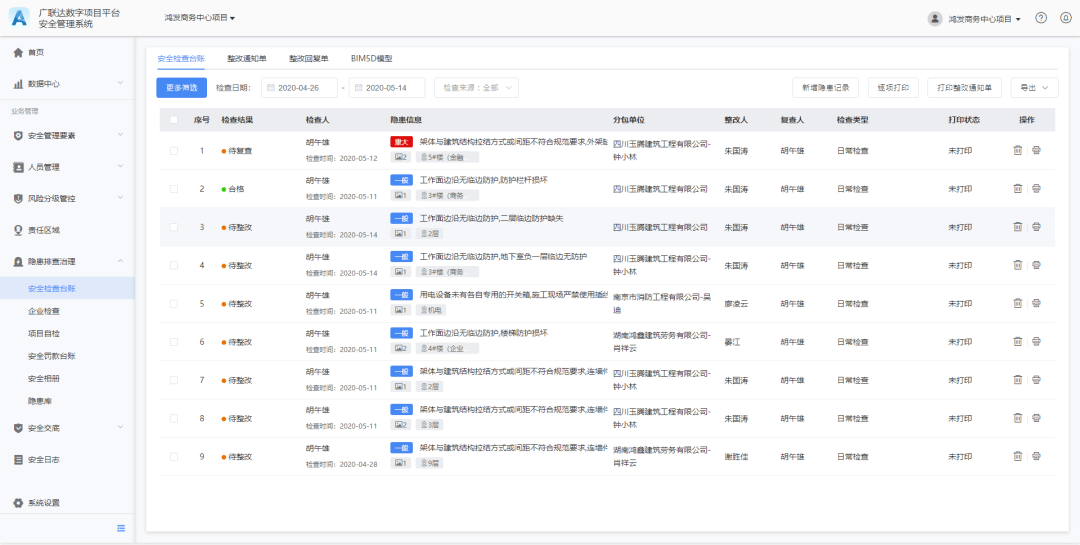Viewport: 1080px width, 545px height.
Task: Click user avatar icon in header
Action: (x=935, y=19)
